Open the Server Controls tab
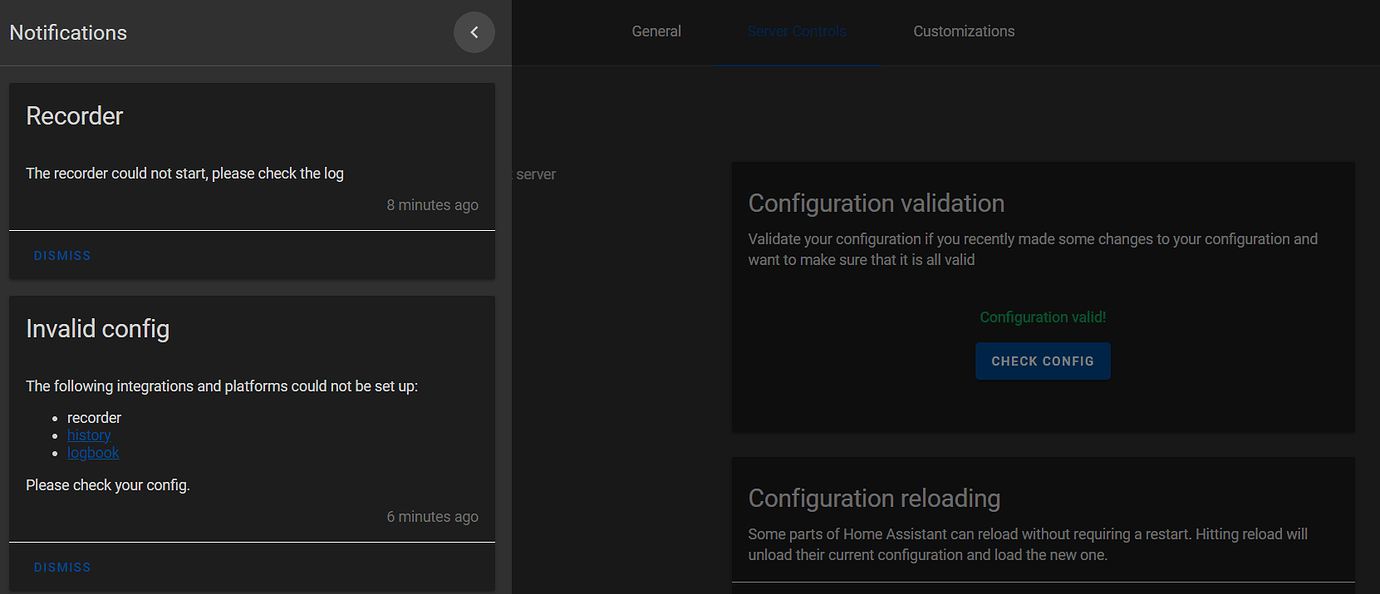Viewport: 1380px width, 594px height. tap(796, 32)
